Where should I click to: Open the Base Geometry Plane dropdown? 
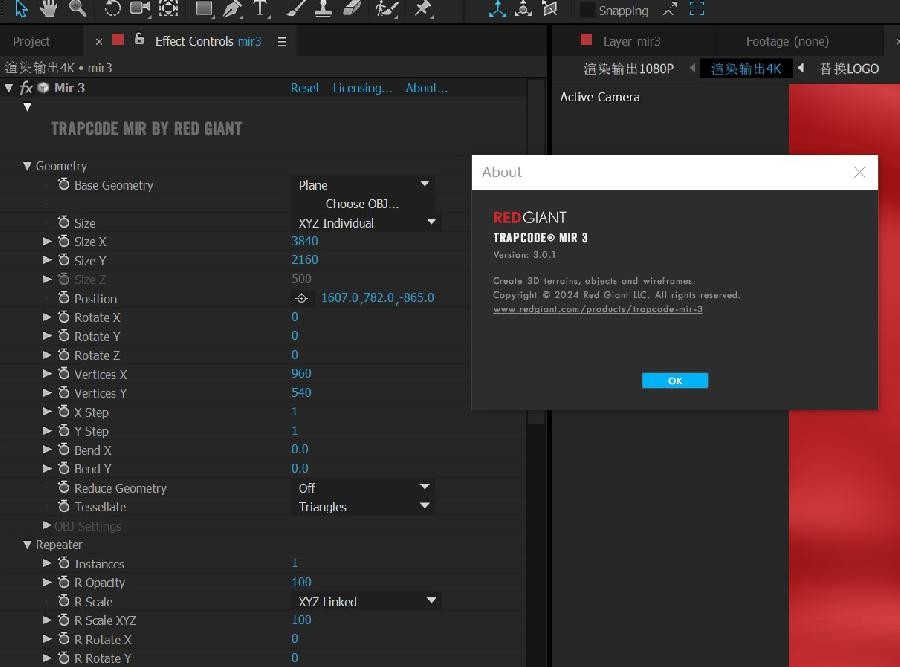point(364,185)
